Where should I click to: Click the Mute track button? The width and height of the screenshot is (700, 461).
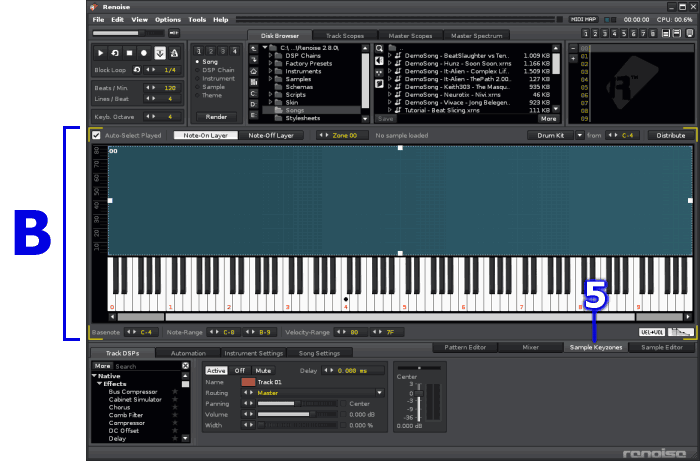[x=263, y=370]
